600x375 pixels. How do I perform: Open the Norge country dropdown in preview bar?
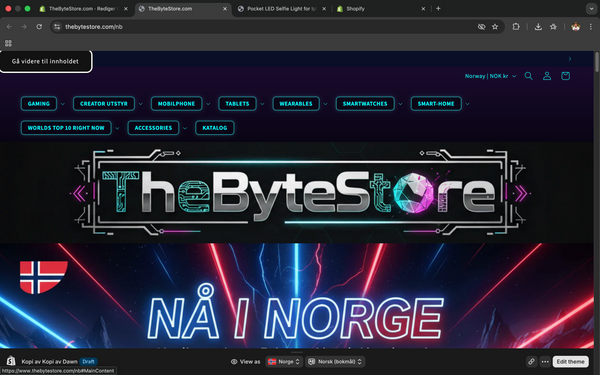284,361
